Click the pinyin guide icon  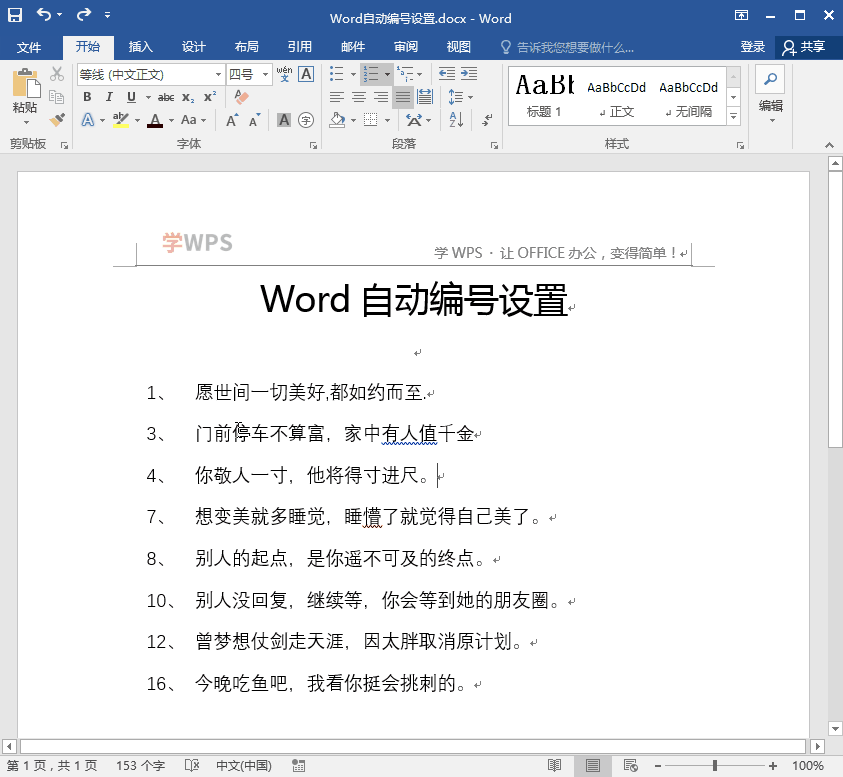[x=285, y=72]
